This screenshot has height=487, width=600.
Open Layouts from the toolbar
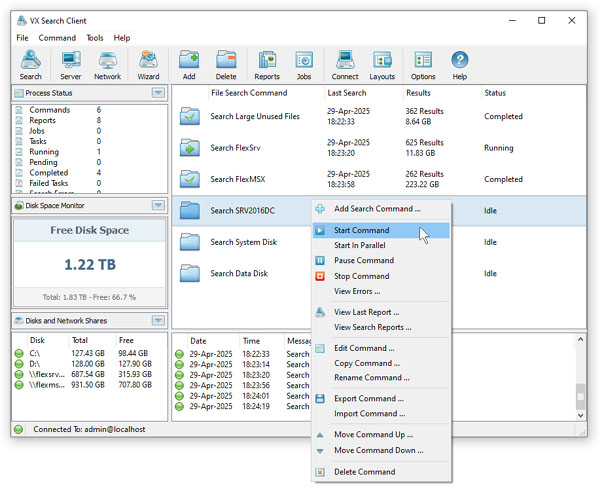click(382, 65)
